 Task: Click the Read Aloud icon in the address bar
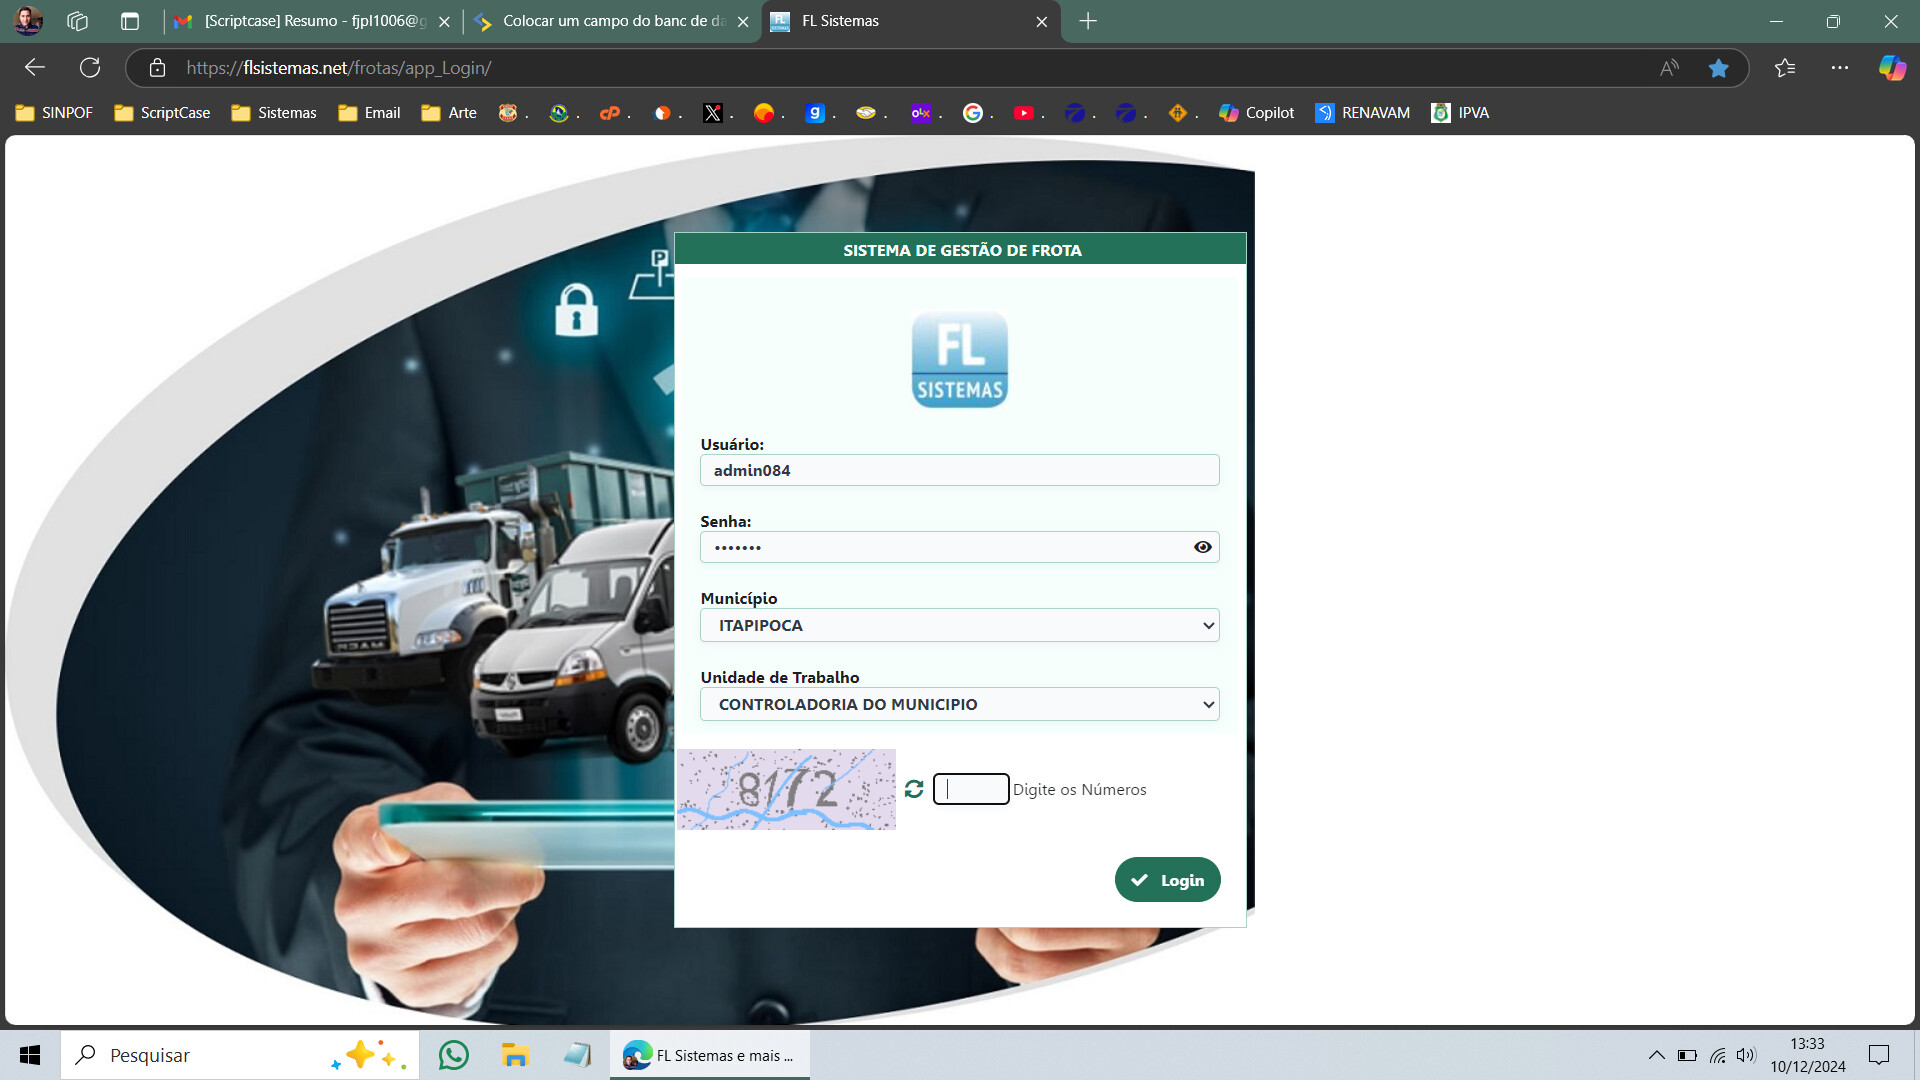[x=1668, y=68]
